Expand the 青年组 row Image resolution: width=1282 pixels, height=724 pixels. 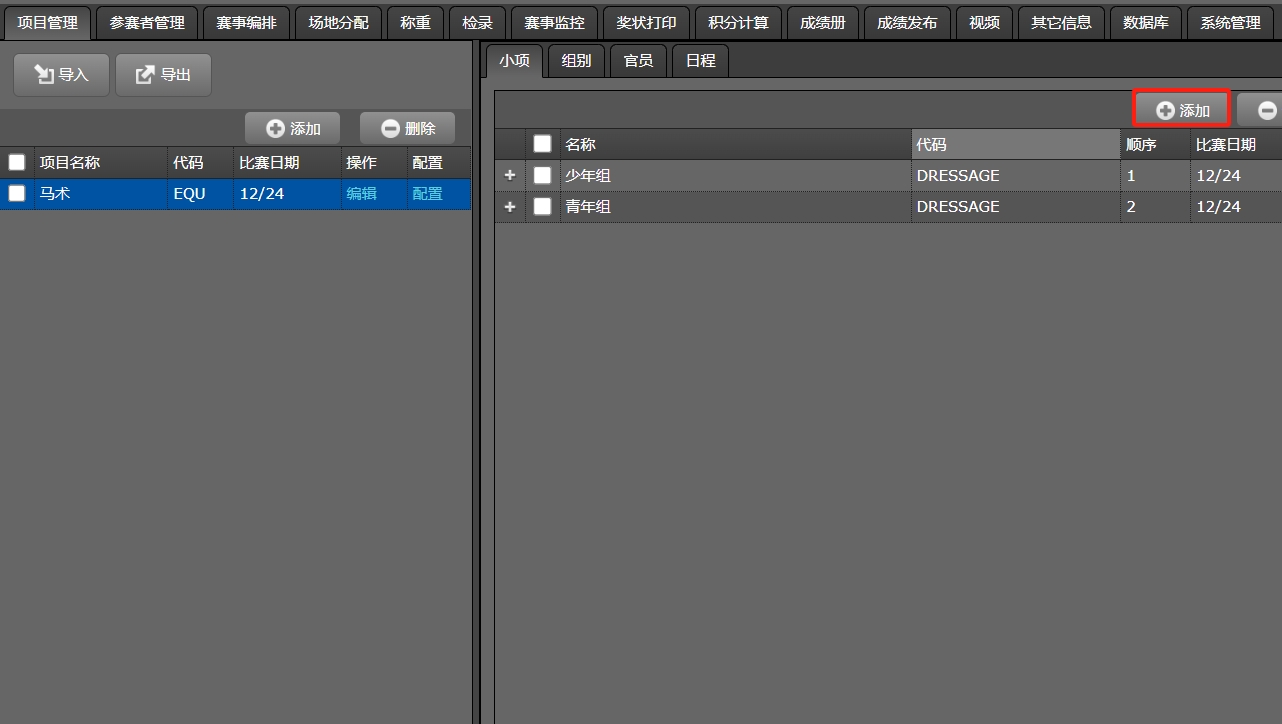coord(510,206)
